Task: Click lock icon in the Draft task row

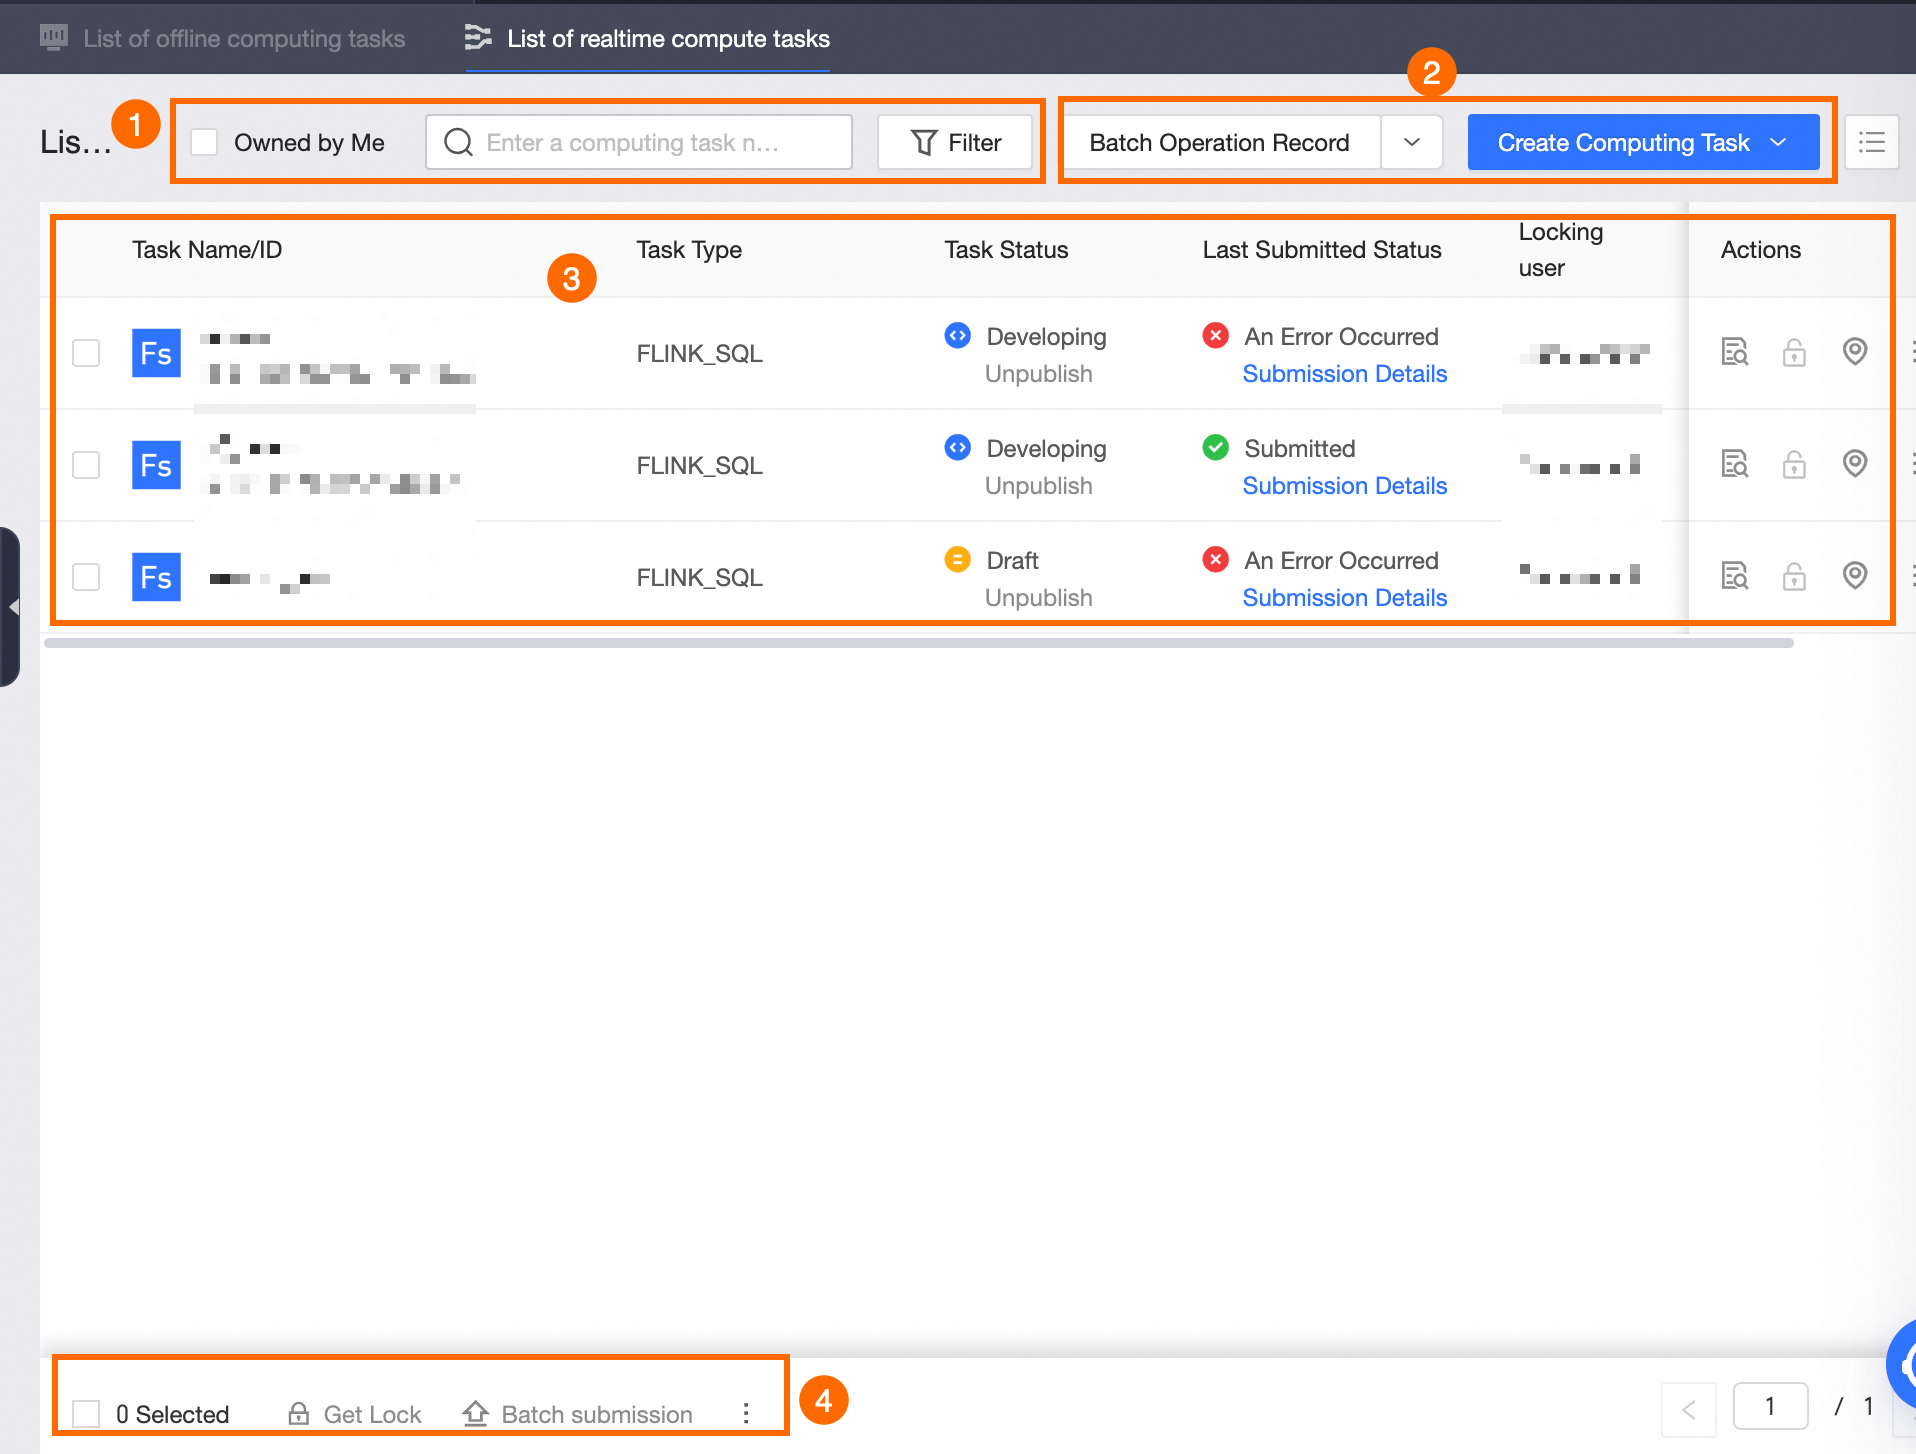Action: pos(1794,576)
